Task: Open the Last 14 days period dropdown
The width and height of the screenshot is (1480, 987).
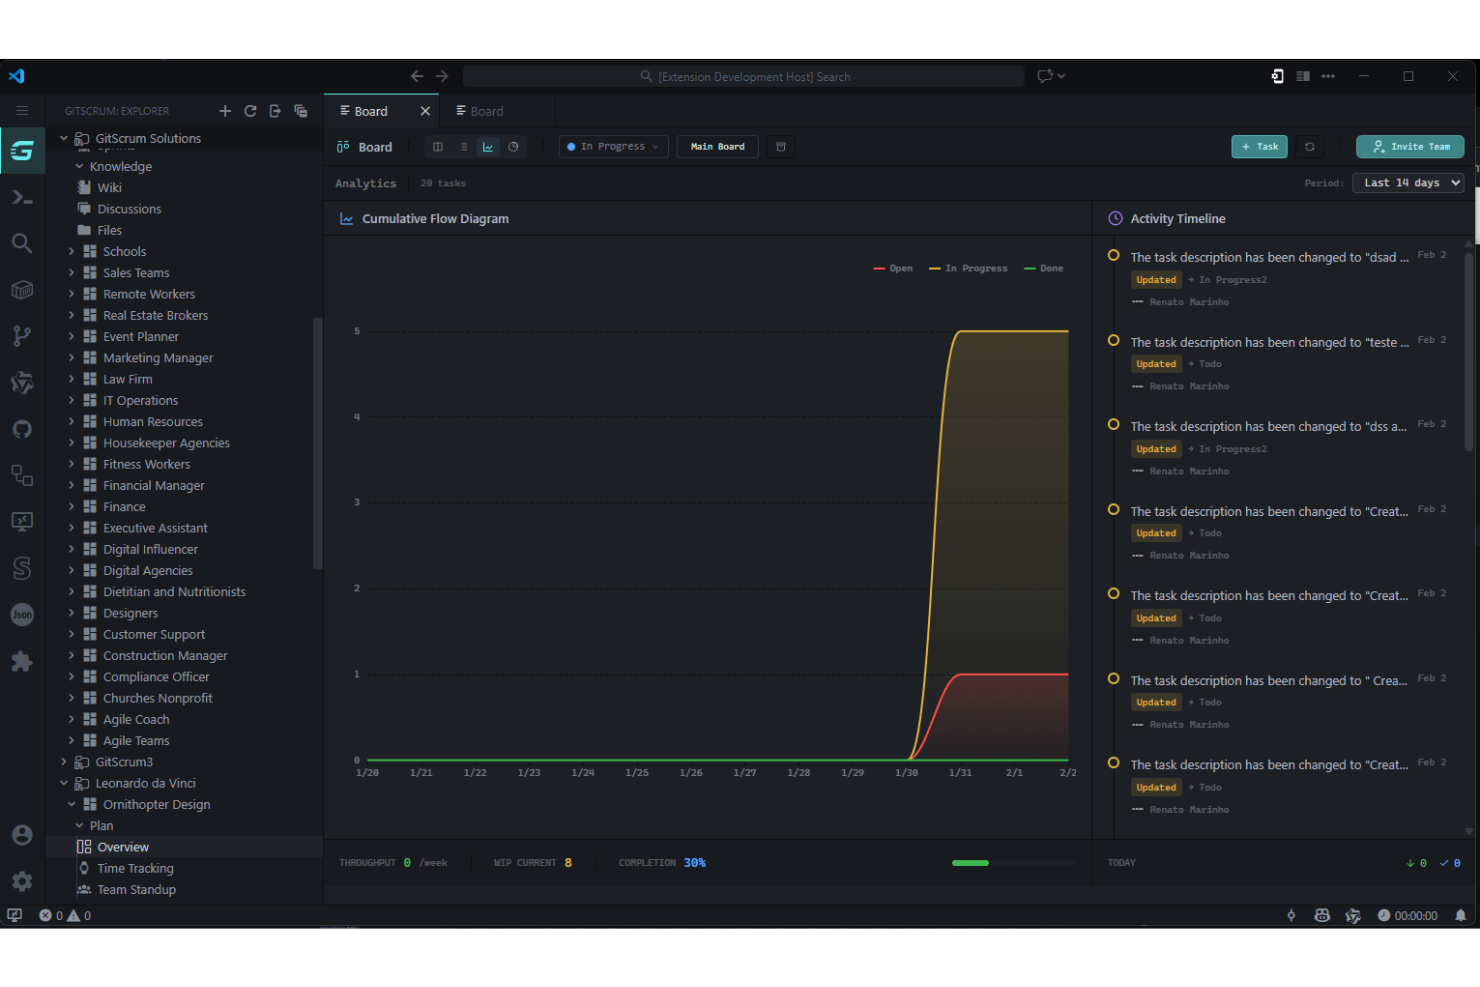Action: tap(1408, 183)
